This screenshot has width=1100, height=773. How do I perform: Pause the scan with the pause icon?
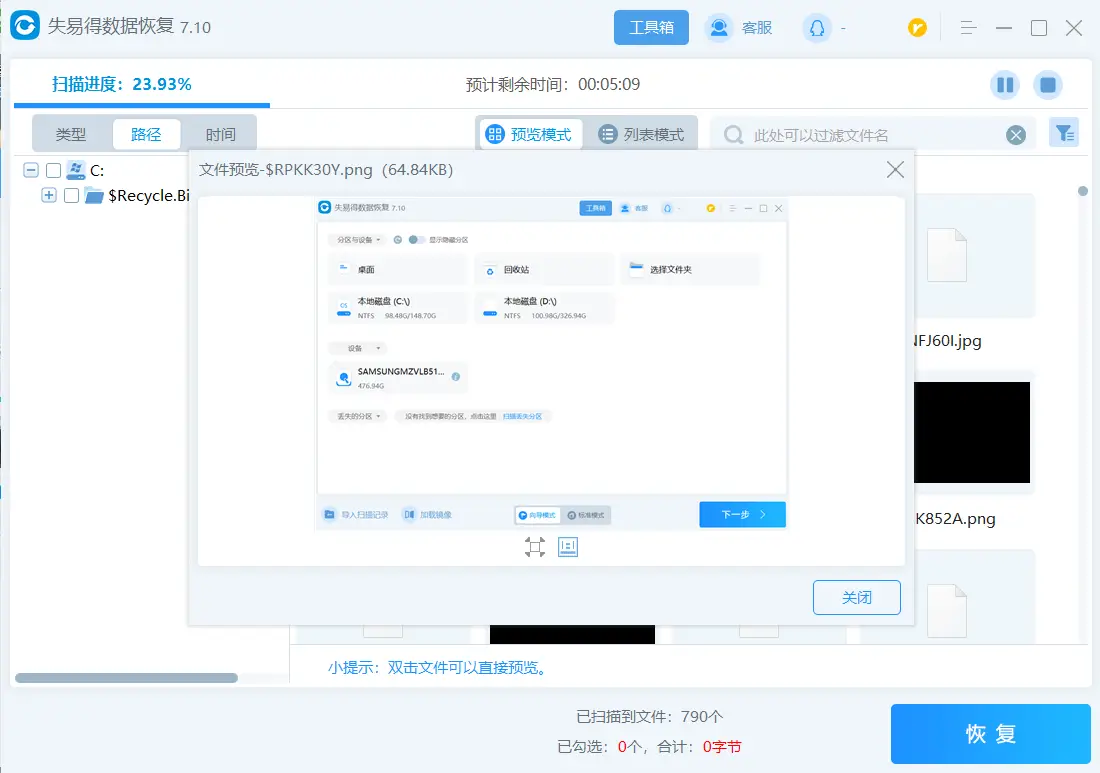pyautogui.click(x=1005, y=85)
